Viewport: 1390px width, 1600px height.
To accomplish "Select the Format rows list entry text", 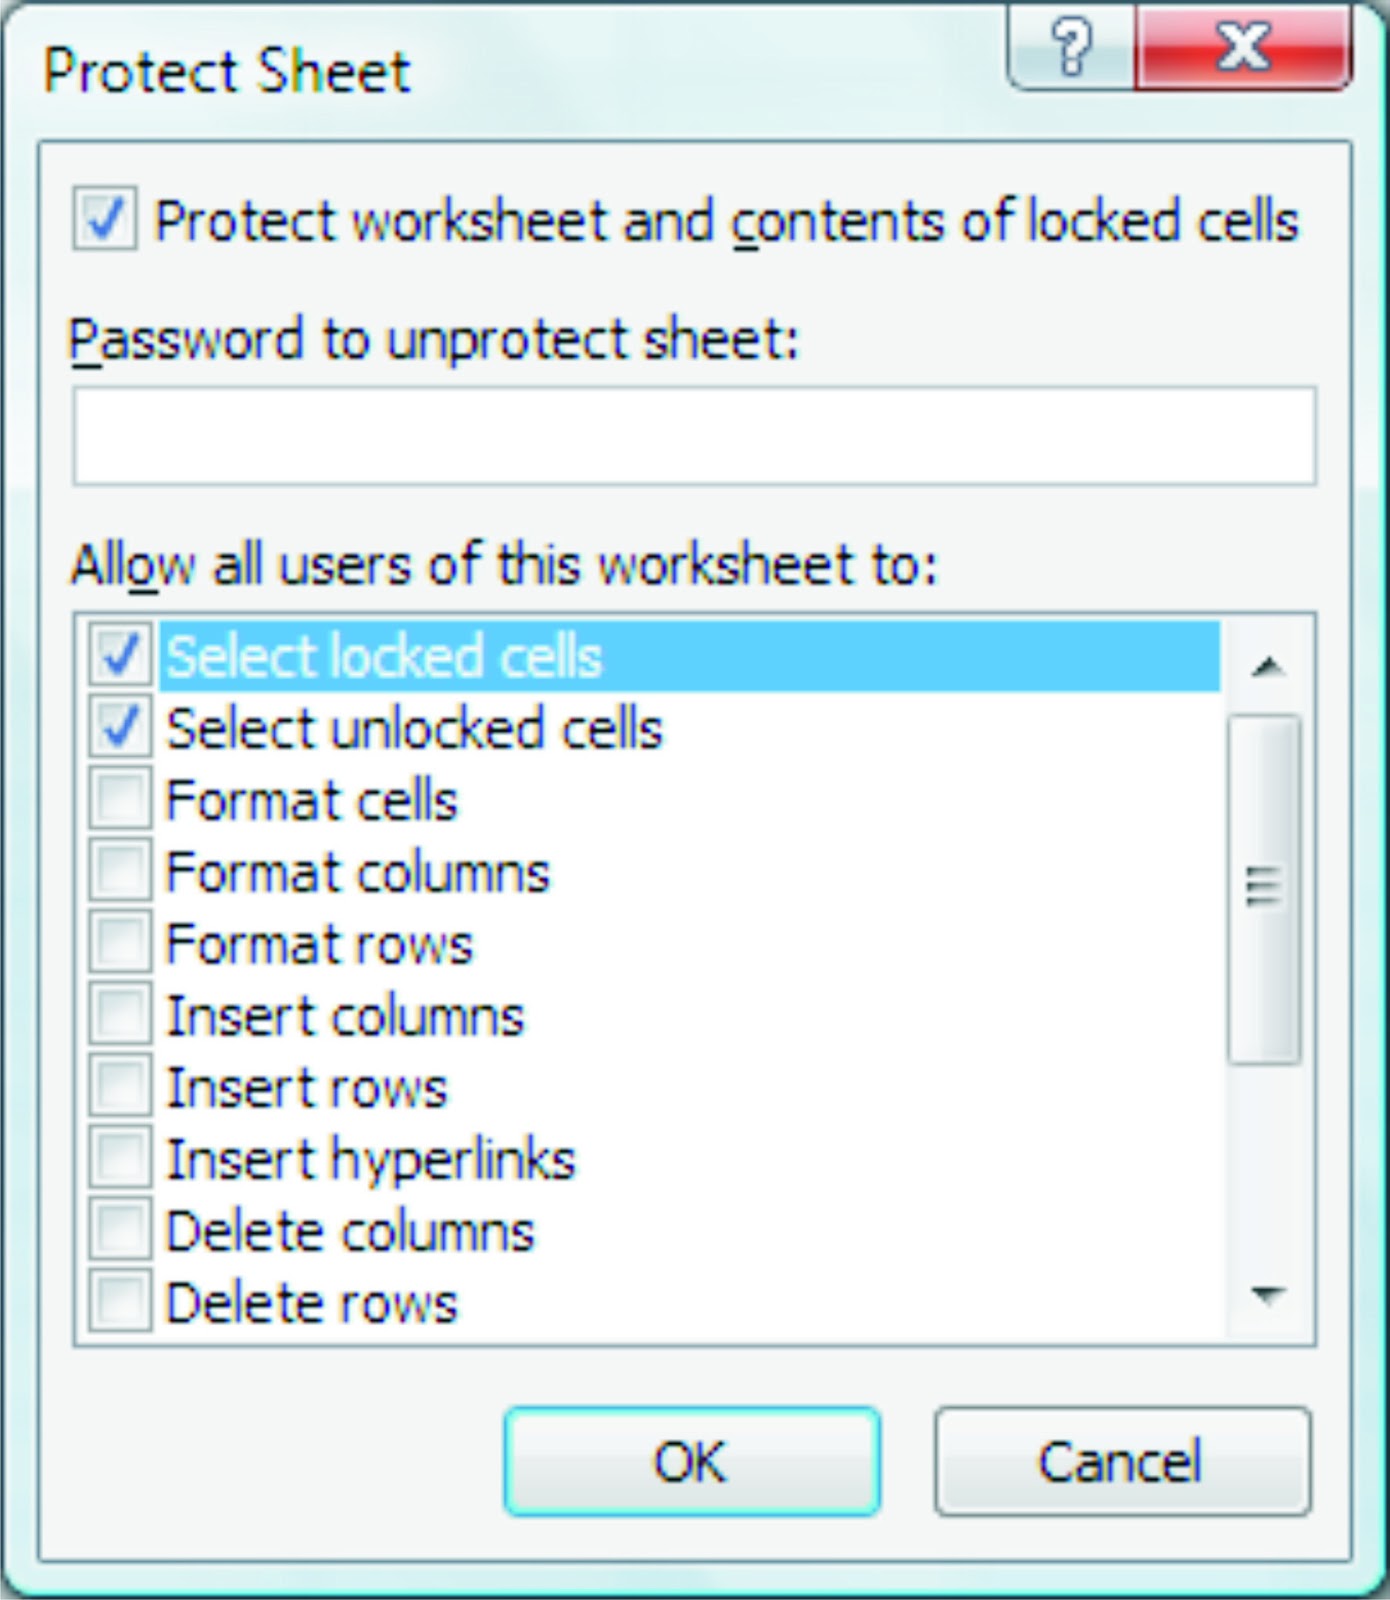I will (x=320, y=944).
